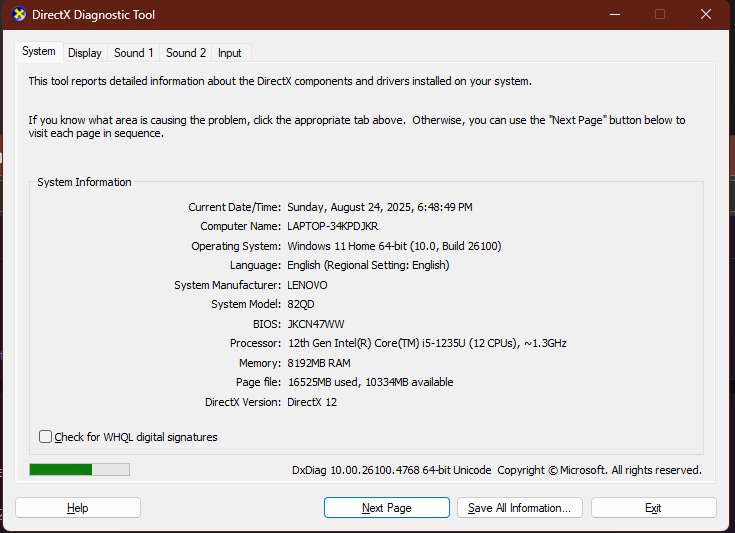Viewport: 735px width, 533px height.
Task: Click page file value 16525MB used
Action: (370, 382)
